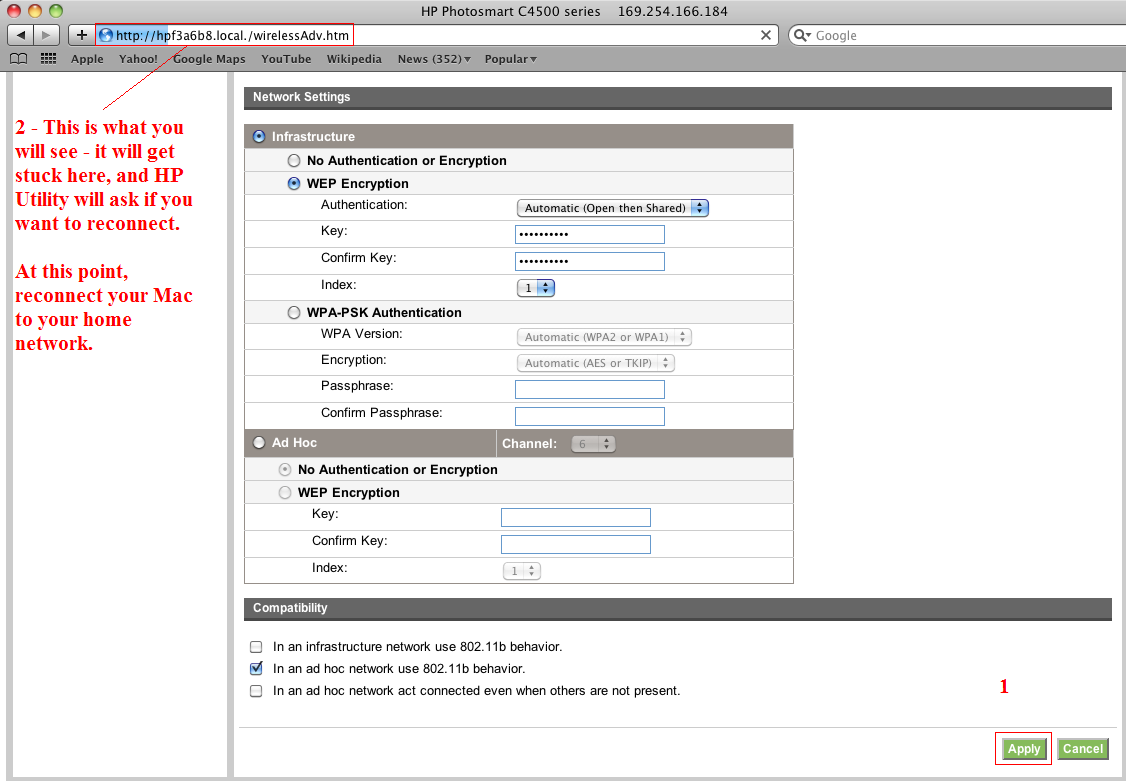The image size is (1126, 781).
Task: Open the bookmarks book icon
Action: click(17, 59)
